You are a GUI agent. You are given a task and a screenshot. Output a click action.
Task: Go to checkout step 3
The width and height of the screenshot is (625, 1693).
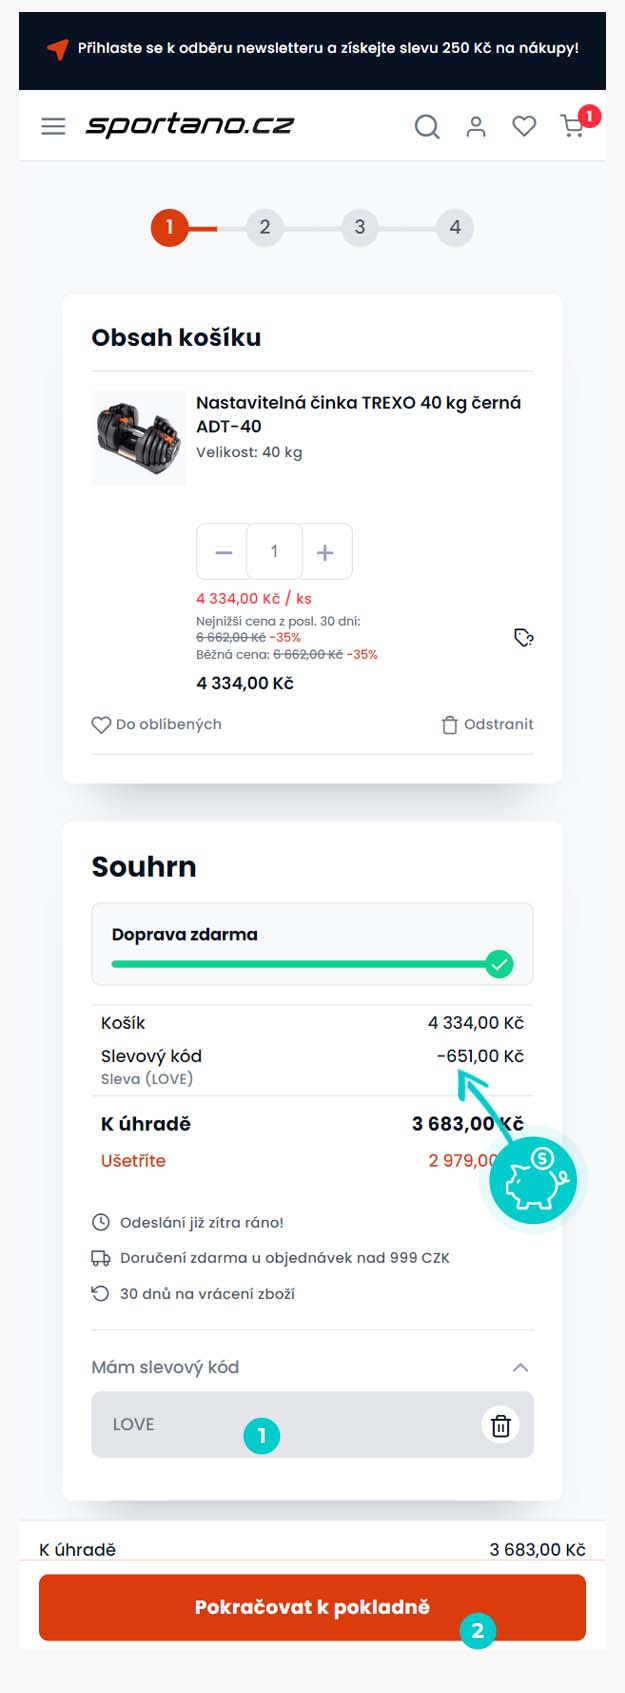click(x=359, y=227)
